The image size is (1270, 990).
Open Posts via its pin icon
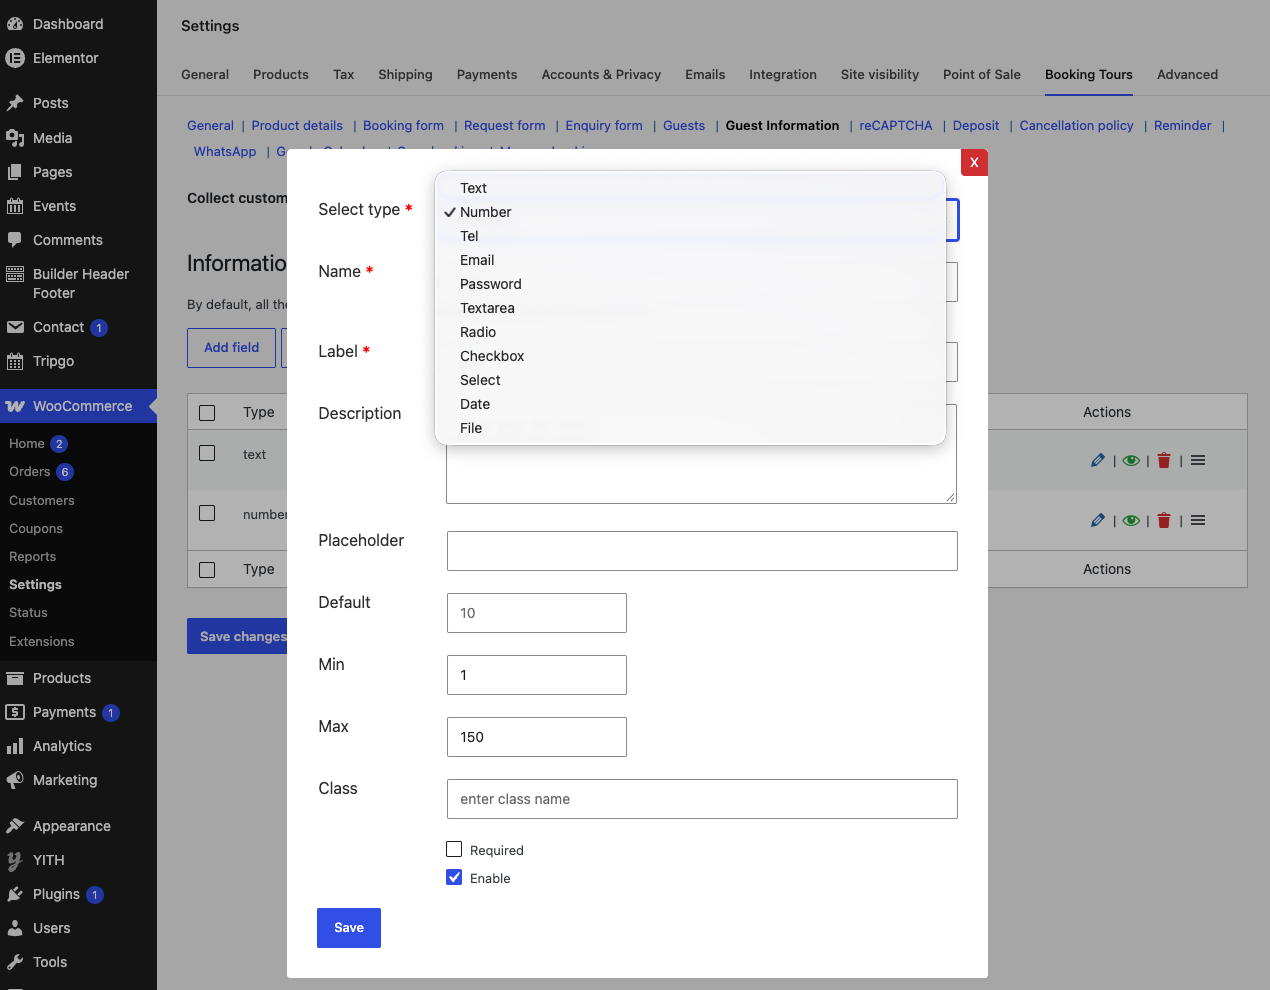point(15,103)
